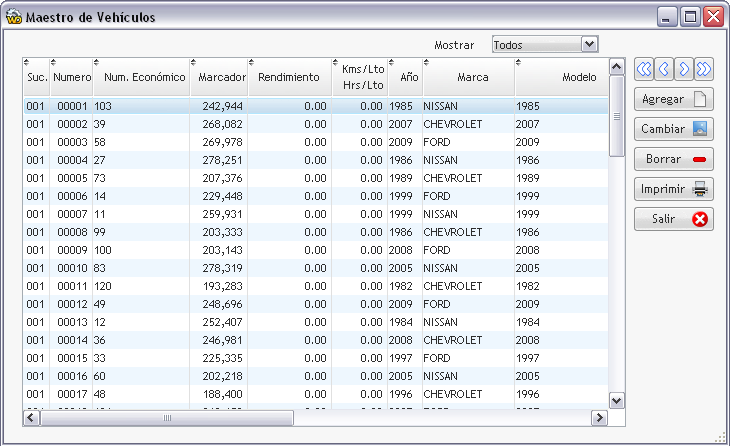This screenshot has width=730, height=446.
Task: Jump to last record with double-right arrows
Action: [704, 69]
